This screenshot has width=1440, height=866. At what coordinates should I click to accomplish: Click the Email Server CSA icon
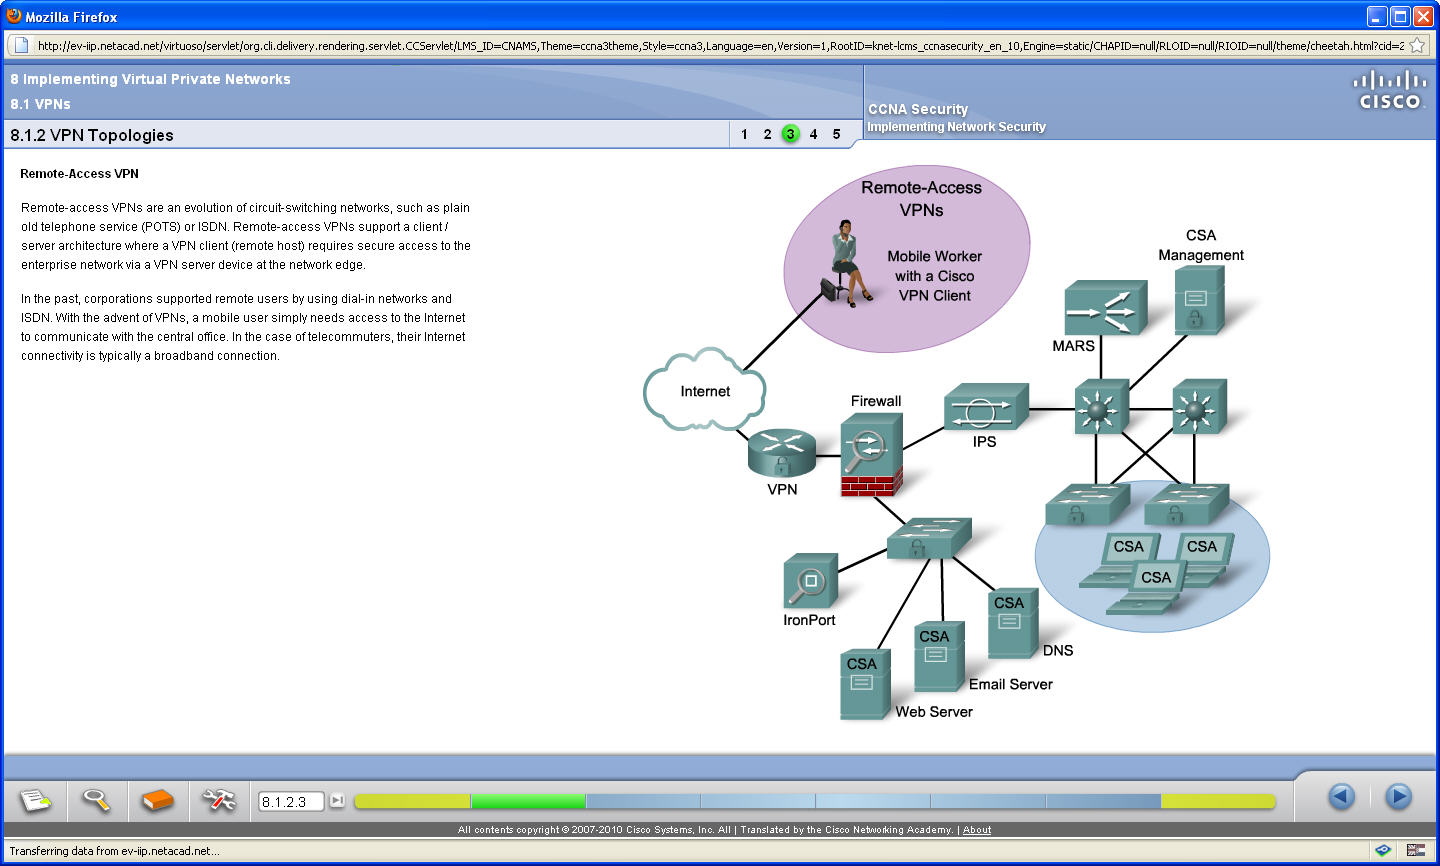[938, 657]
